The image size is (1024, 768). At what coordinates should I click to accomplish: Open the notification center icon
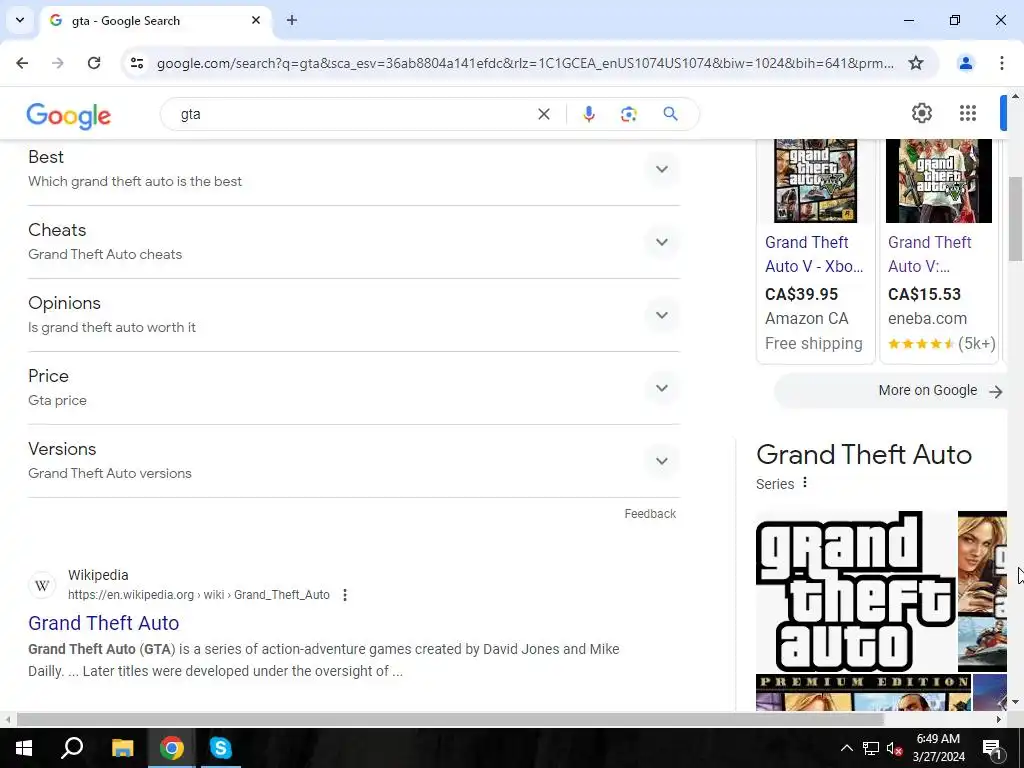click(991, 748)
